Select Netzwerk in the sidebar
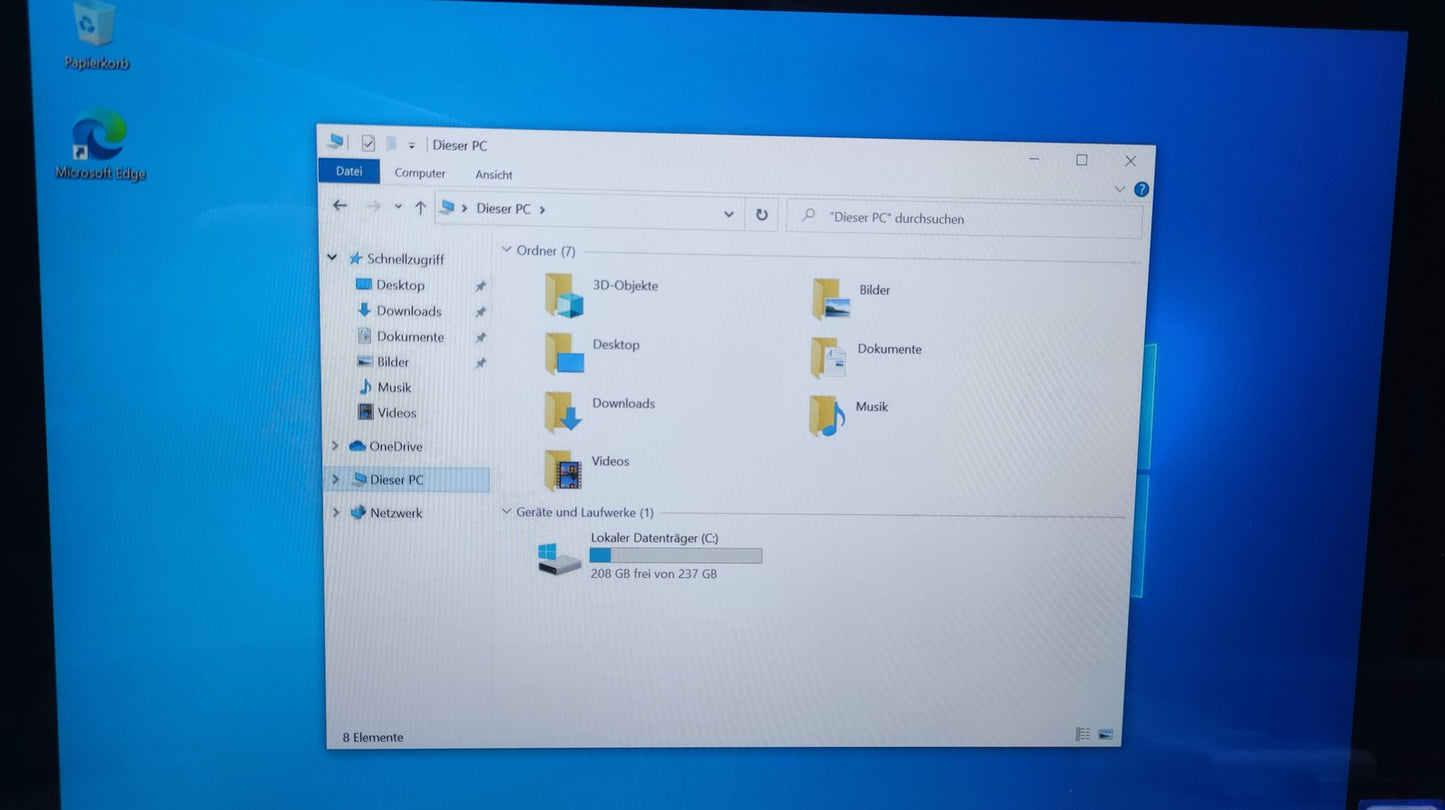1445x810 pixels. pyautogui.click(x=386, y=513)
